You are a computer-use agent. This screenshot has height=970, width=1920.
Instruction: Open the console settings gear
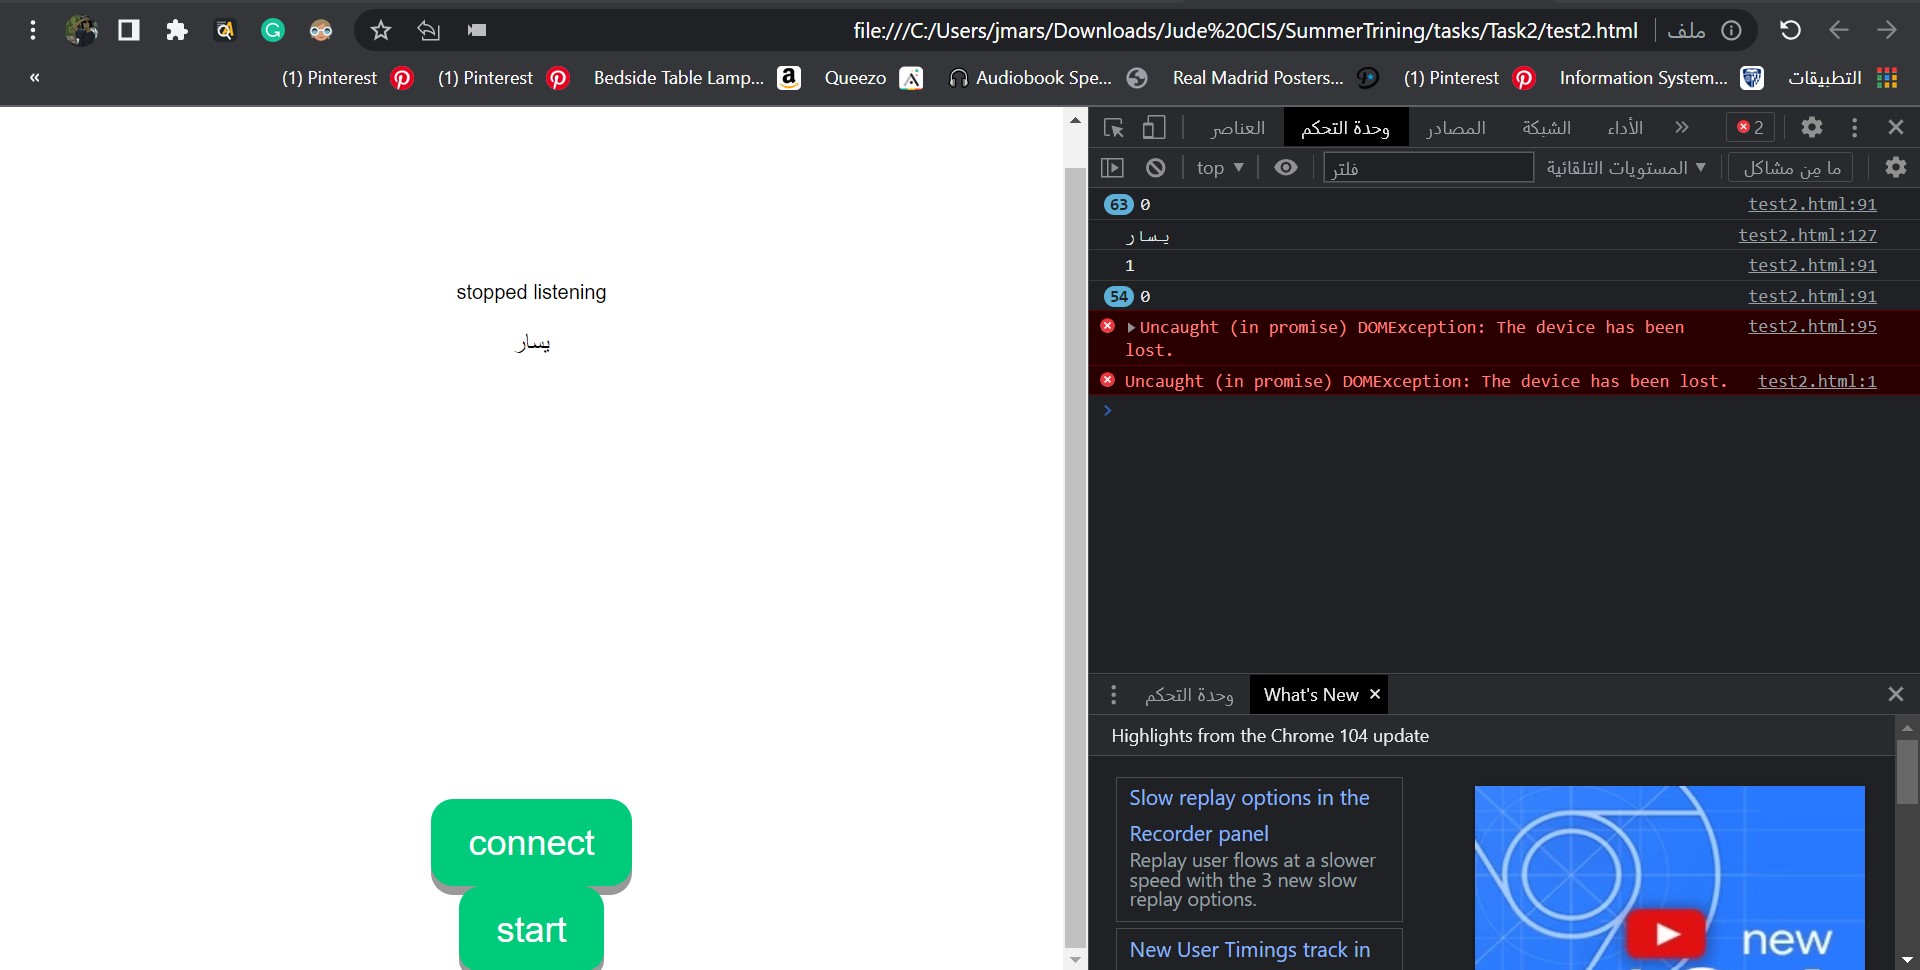point(1895,167)
